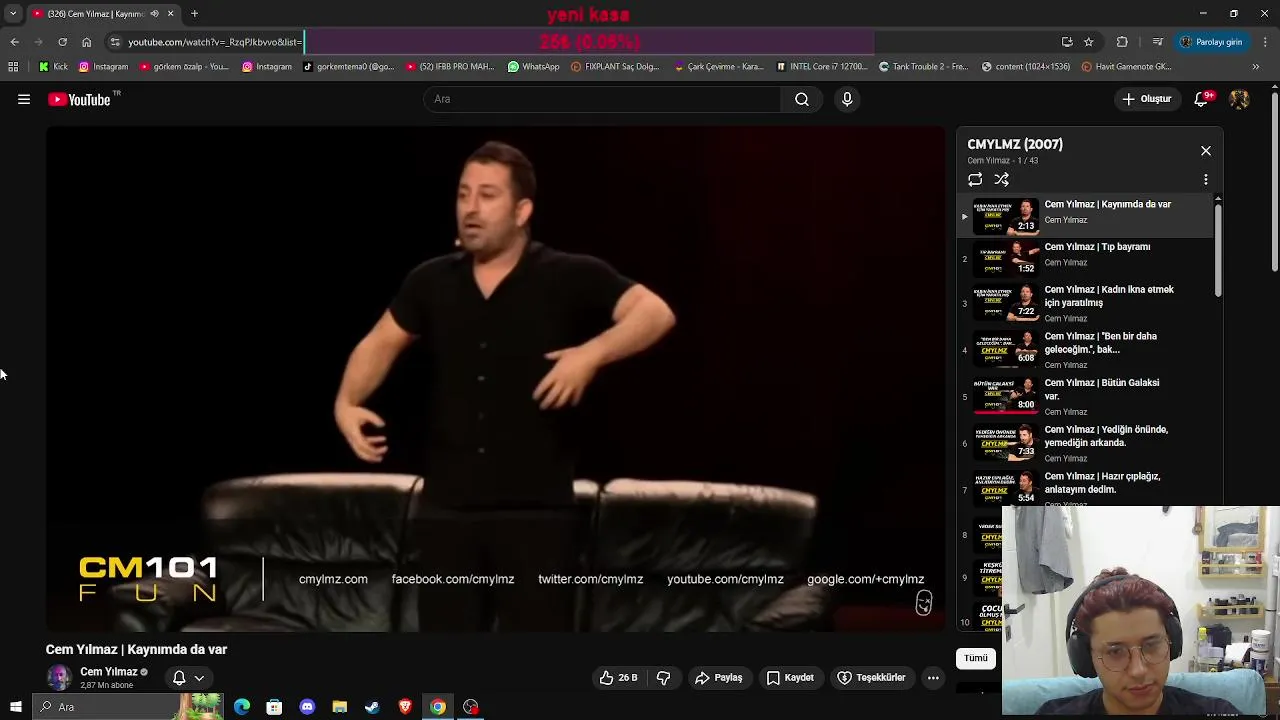Show more bookmarks overflow chevron
The image size is (1280, 720).
point(1257,67)
